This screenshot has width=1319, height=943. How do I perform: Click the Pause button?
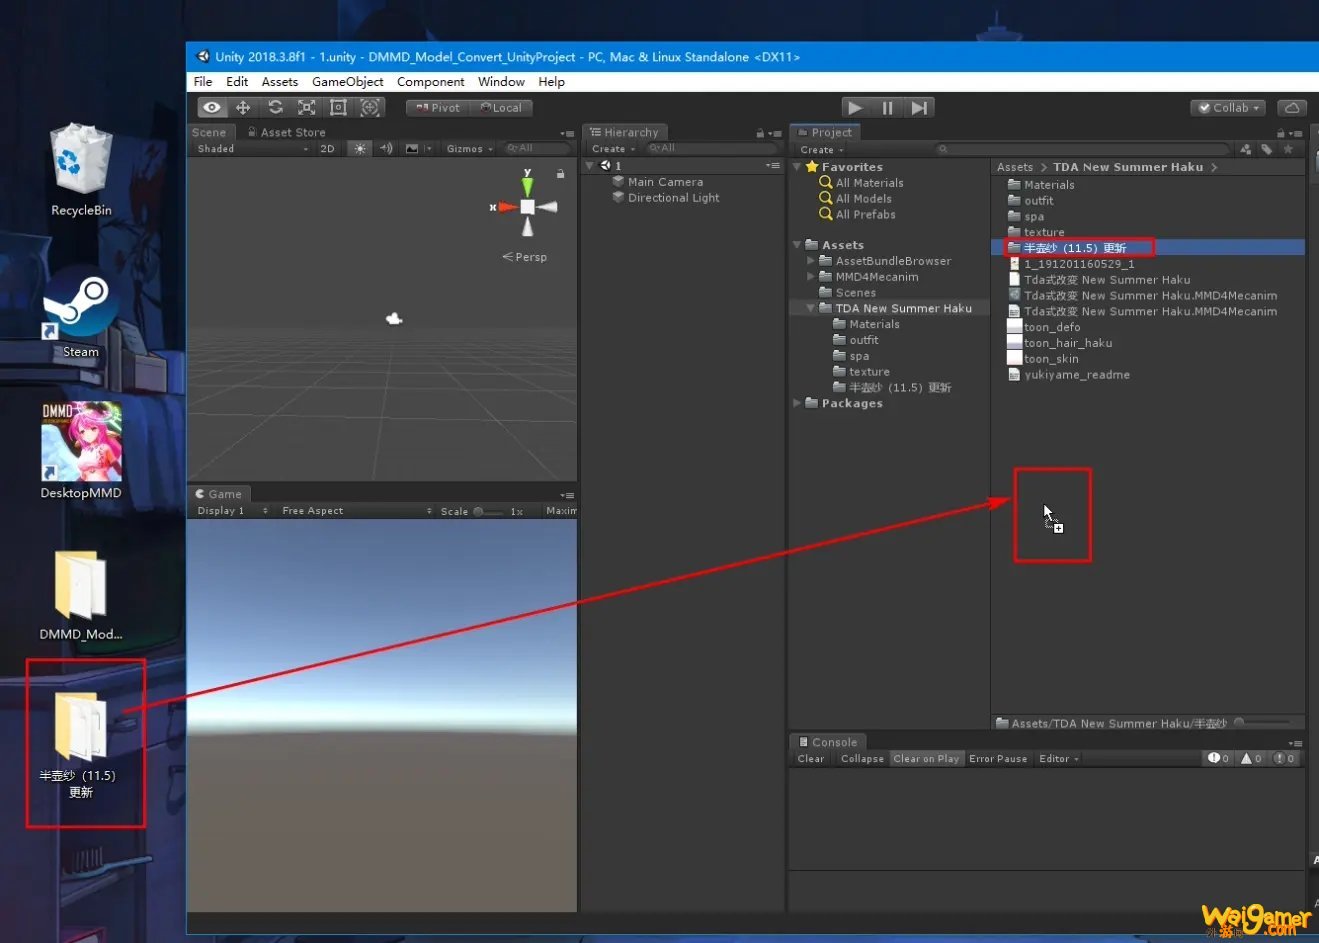click(887, 107)
